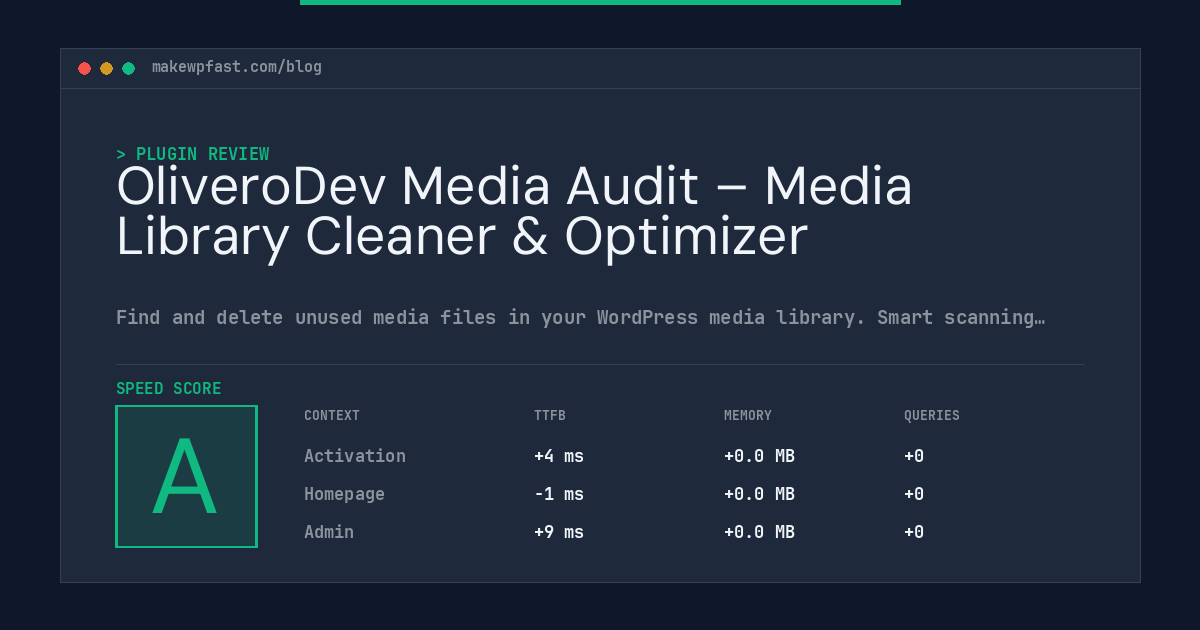Click the Homepage memory '+0.0 MB' value
1200x630 pixels.
point(759,494)
